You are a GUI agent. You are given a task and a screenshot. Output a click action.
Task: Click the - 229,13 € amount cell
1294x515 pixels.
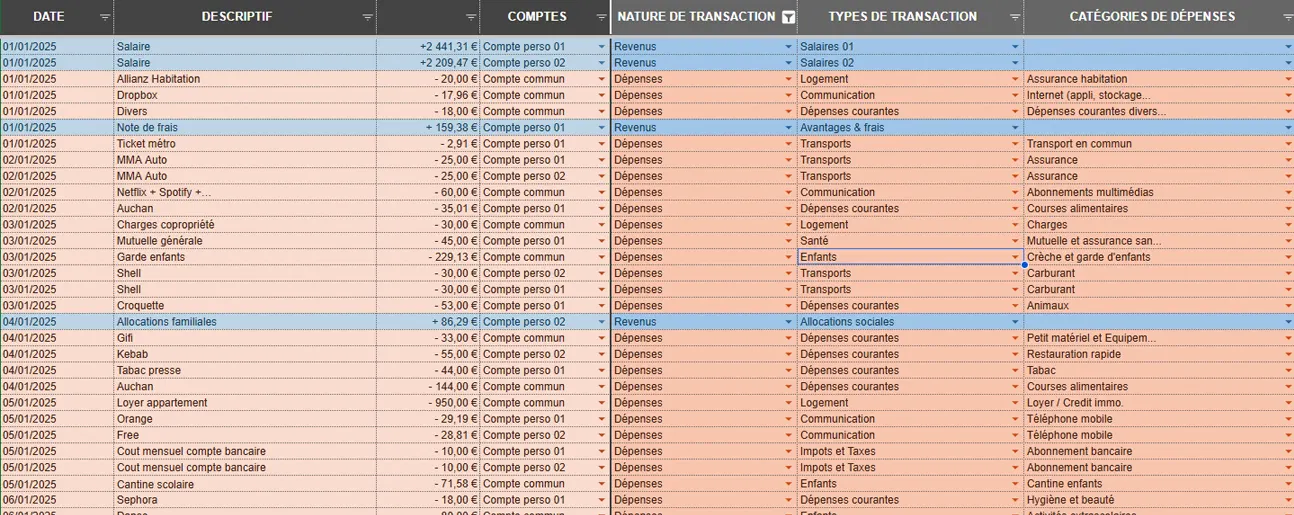(x=428, y=257)
